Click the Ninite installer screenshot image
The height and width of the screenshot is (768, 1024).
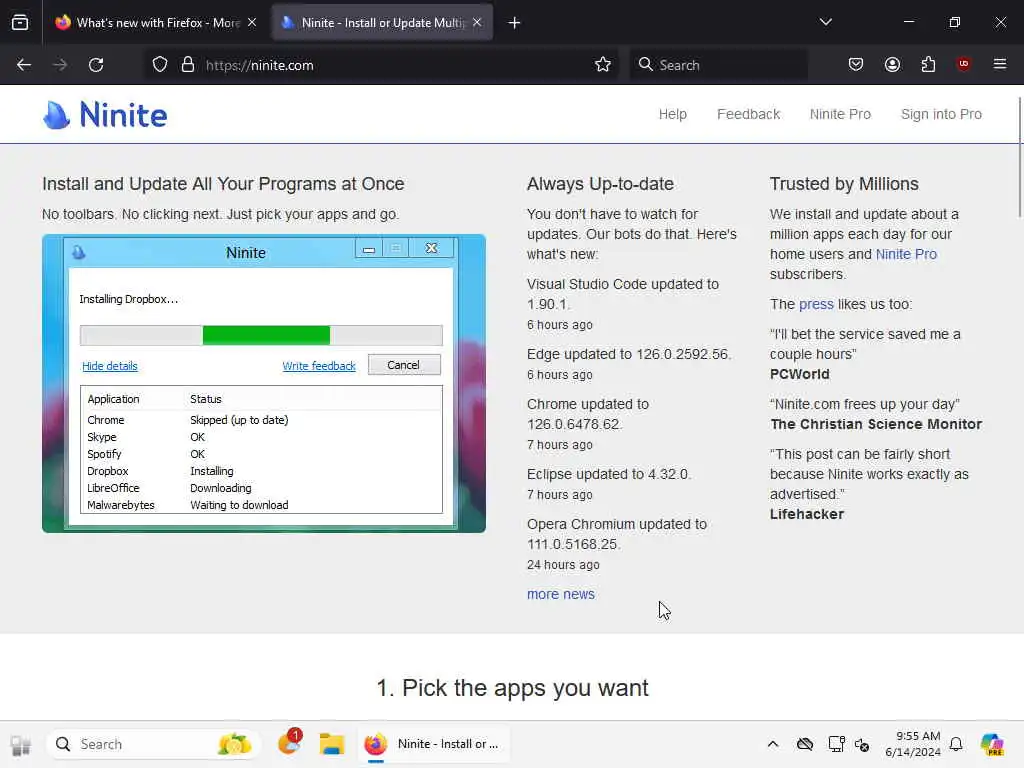[x=264, y=383]
